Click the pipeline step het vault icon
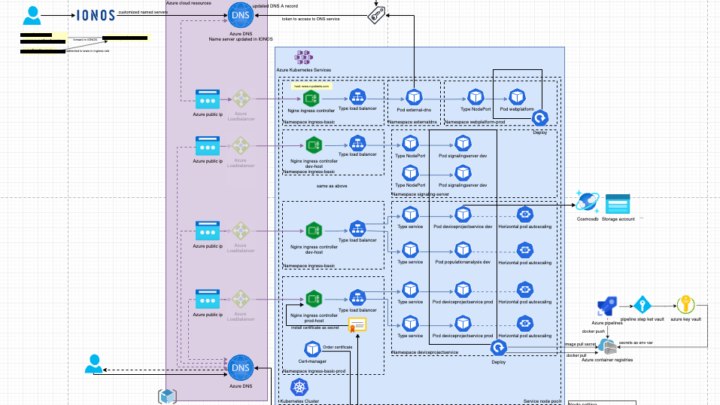 [x=642, y=304]
